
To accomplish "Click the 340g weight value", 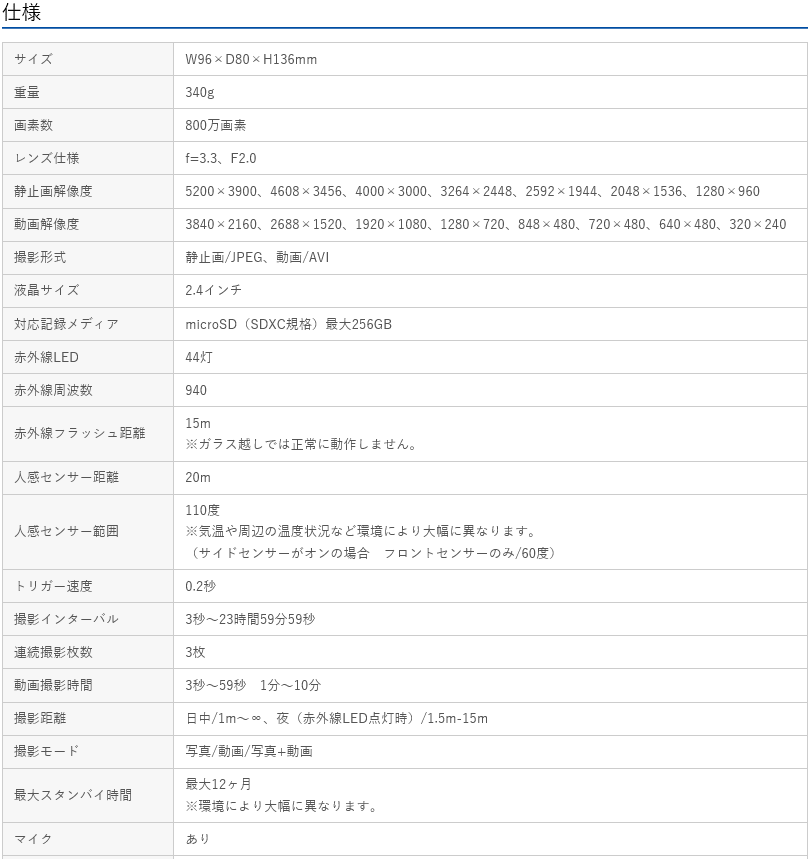I will (x=200, y=92).
